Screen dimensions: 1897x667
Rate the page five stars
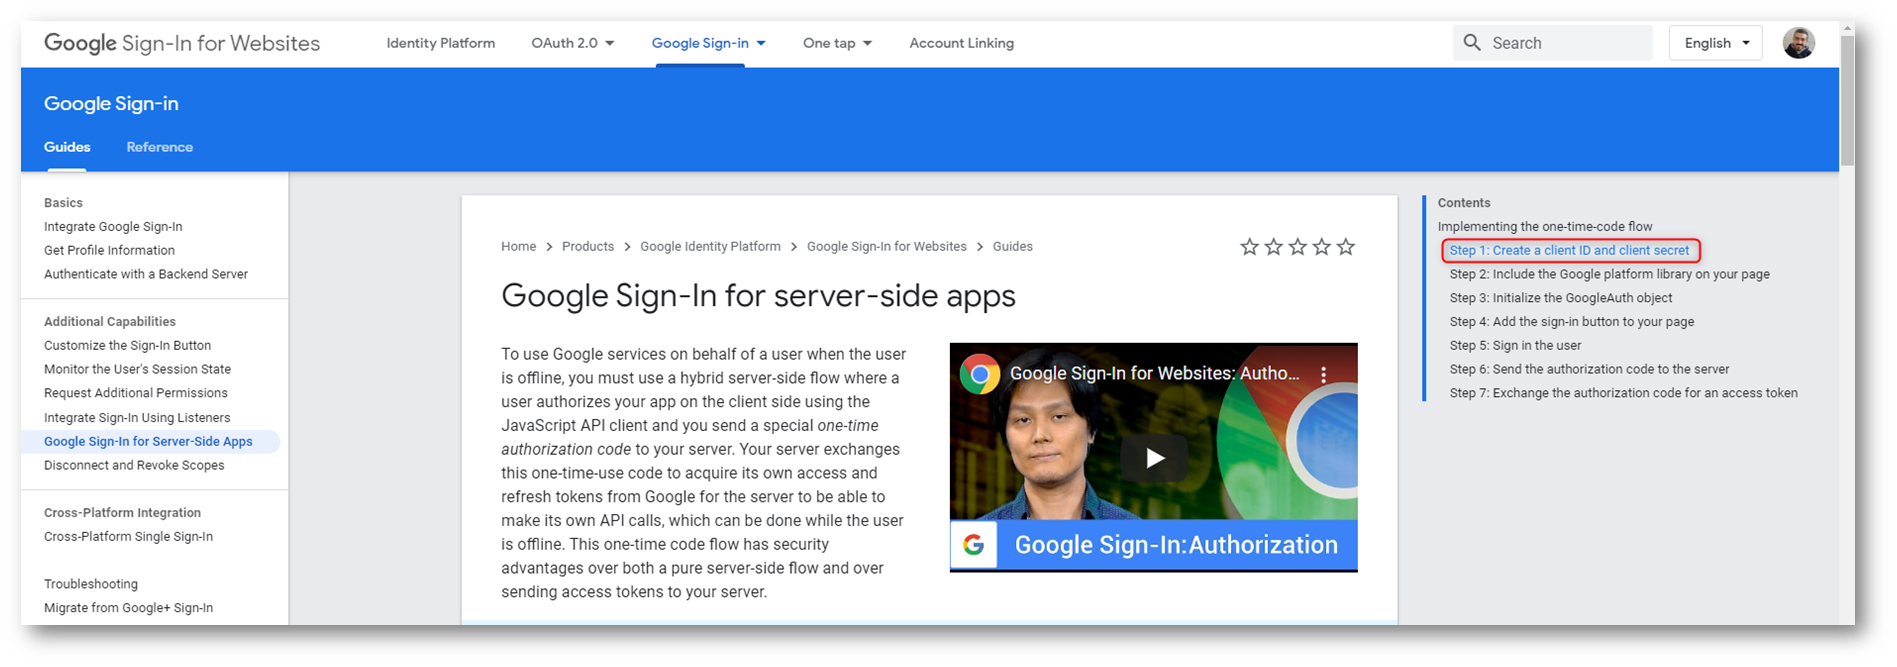[x=1346, y=247]
